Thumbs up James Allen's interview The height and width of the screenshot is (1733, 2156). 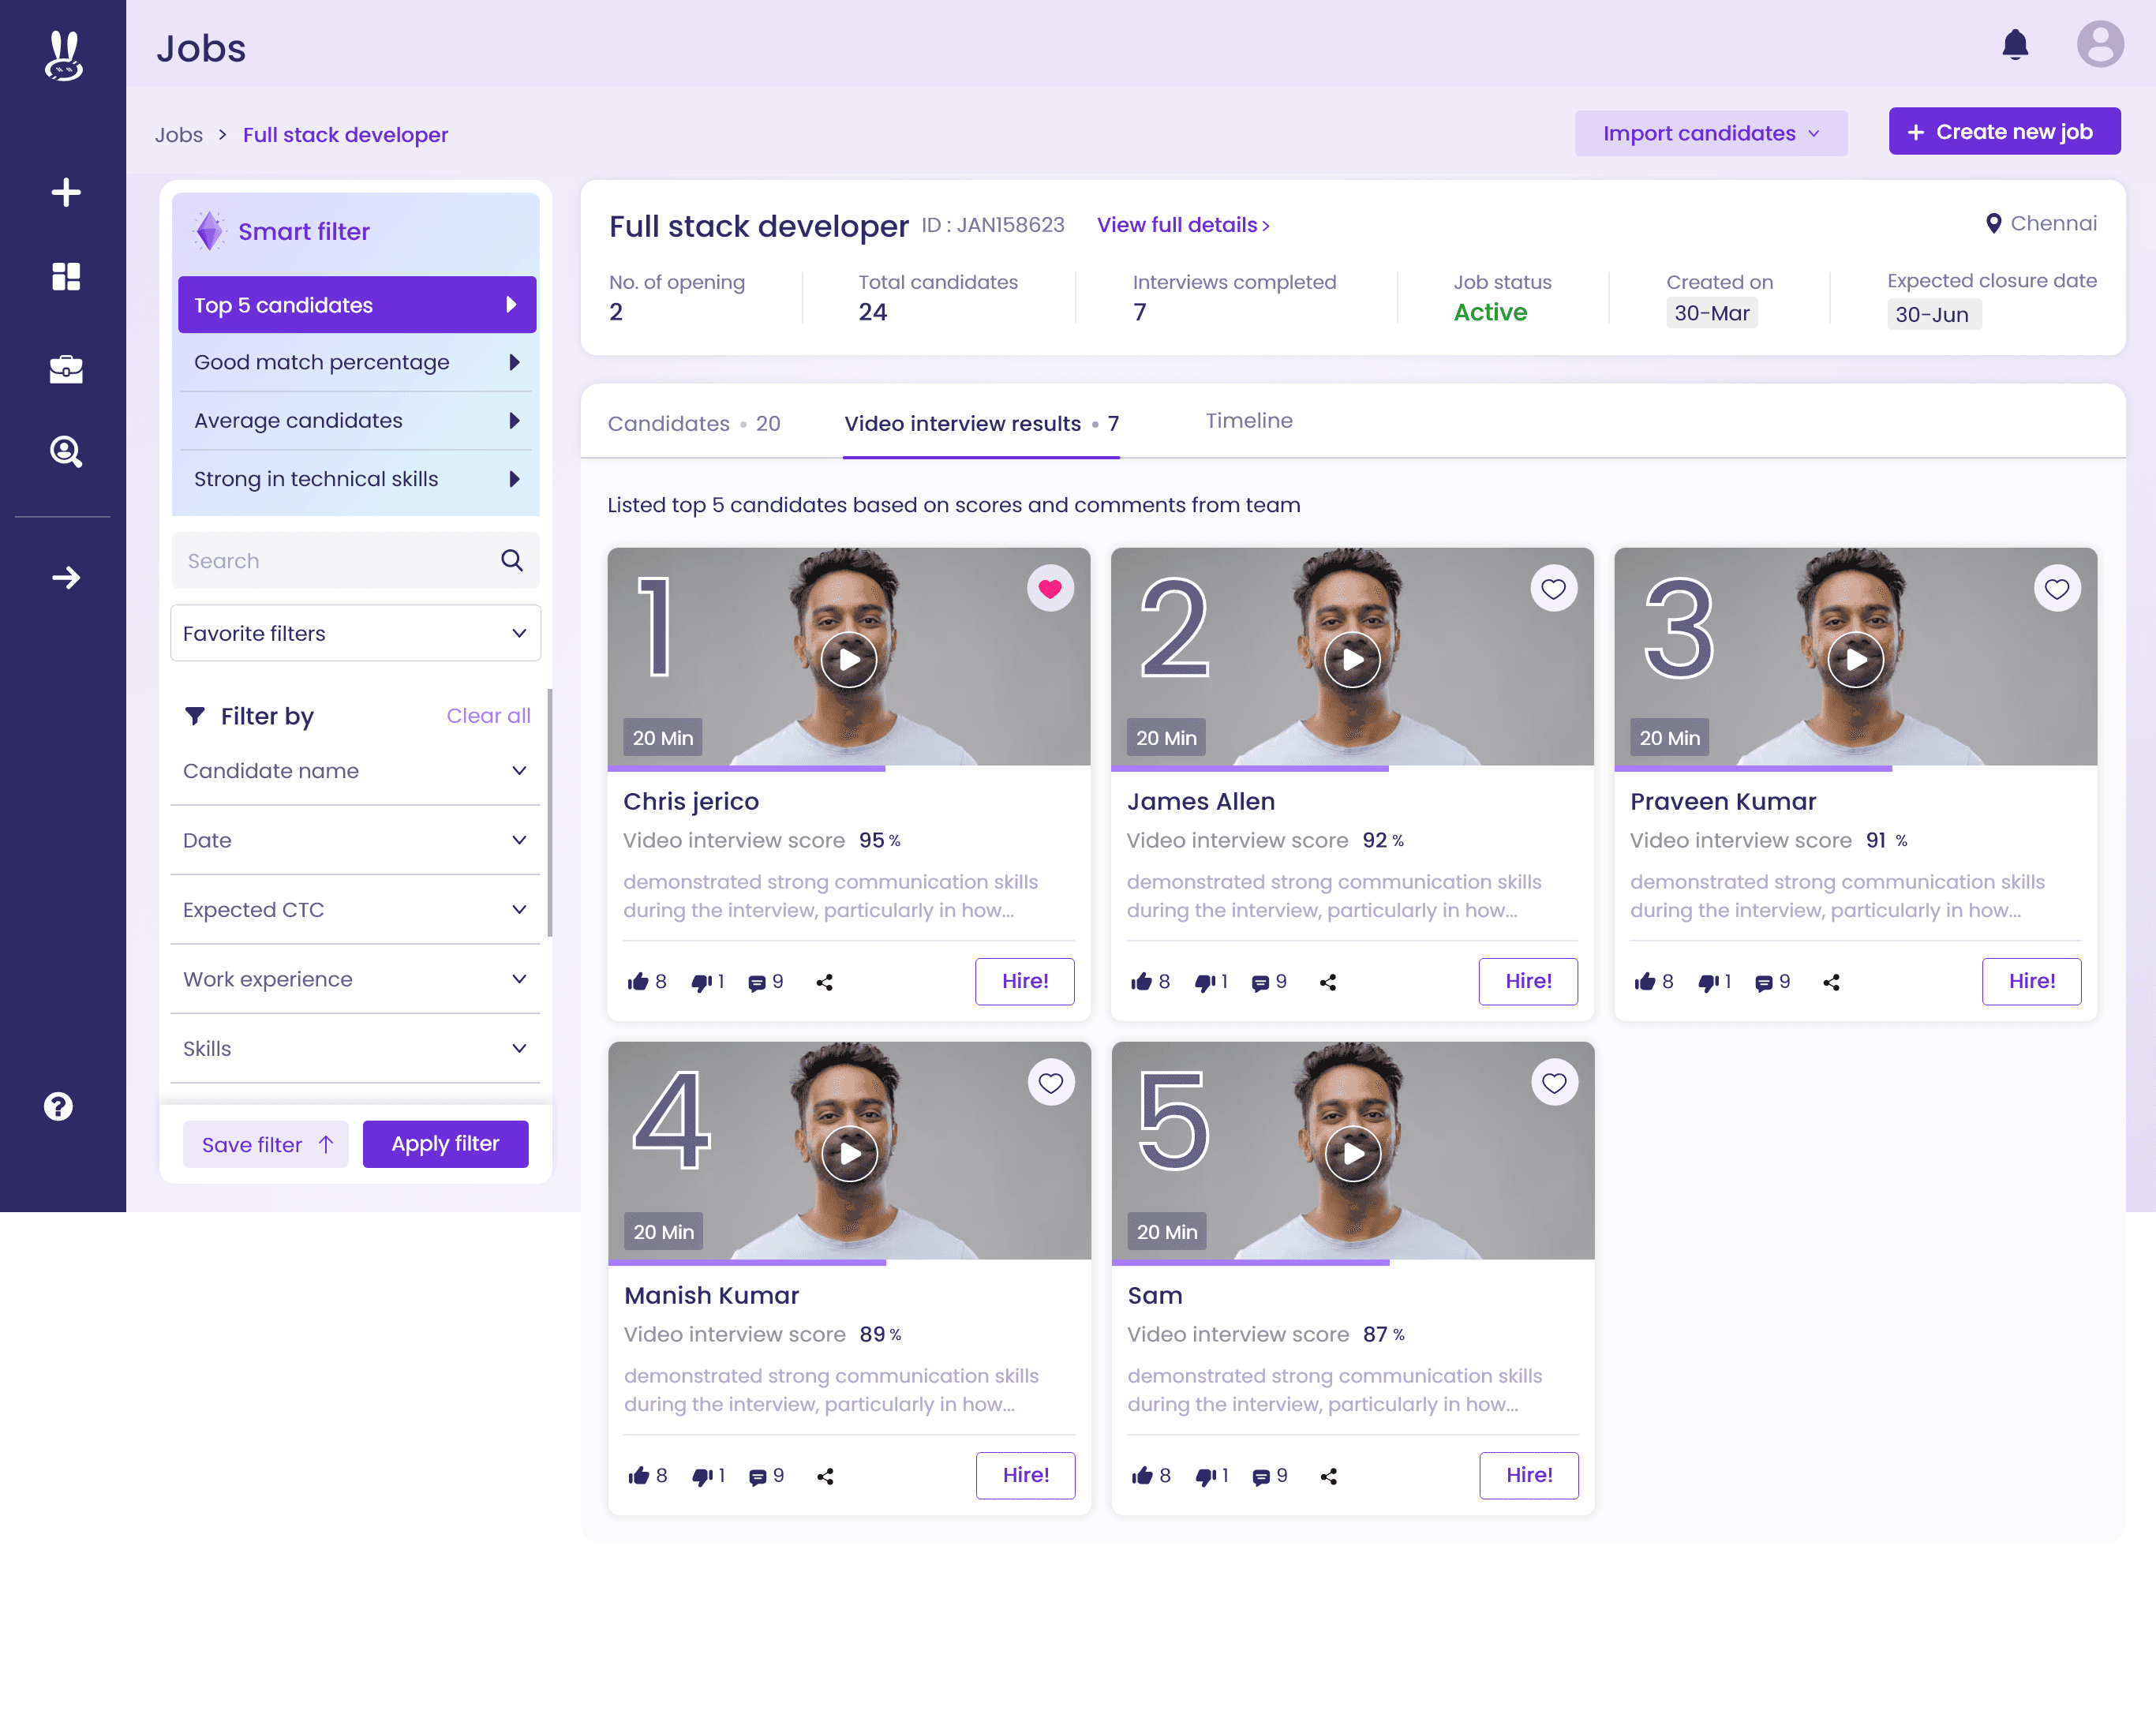point(1141,982)
